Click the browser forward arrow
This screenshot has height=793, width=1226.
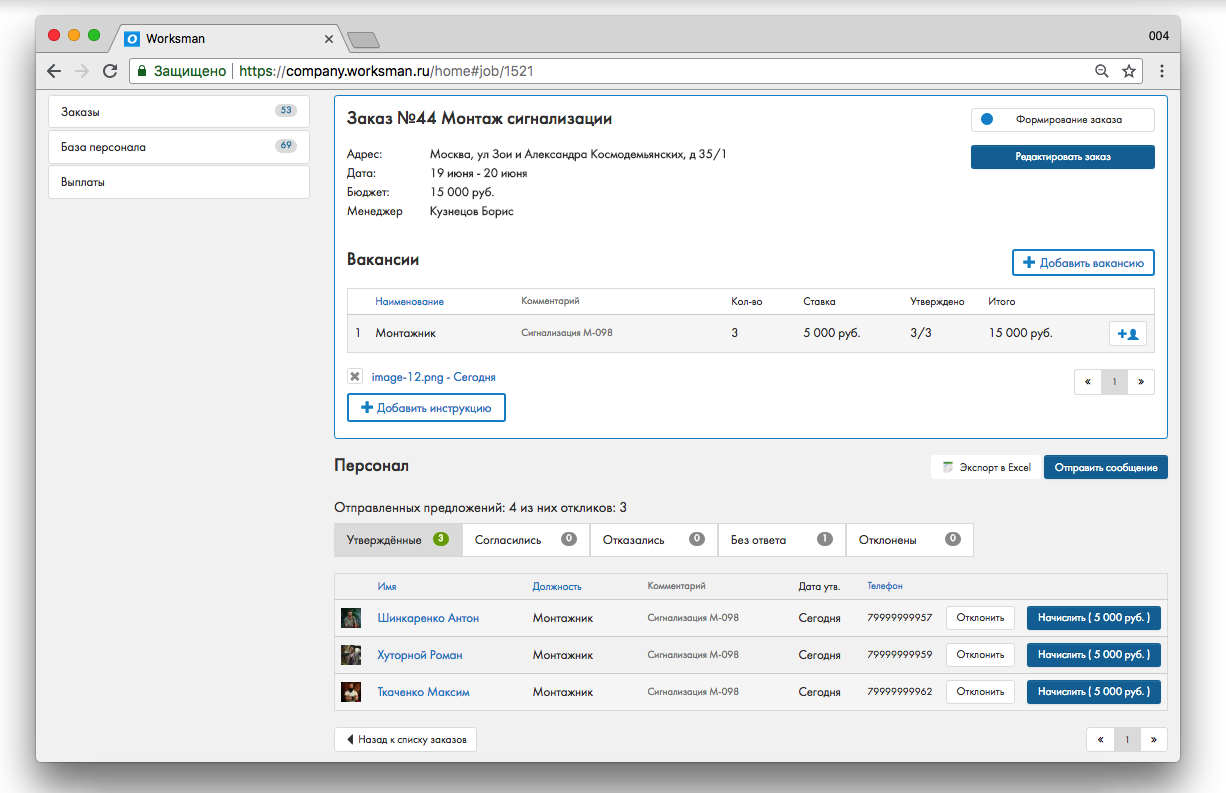click(x=82, y=71)
